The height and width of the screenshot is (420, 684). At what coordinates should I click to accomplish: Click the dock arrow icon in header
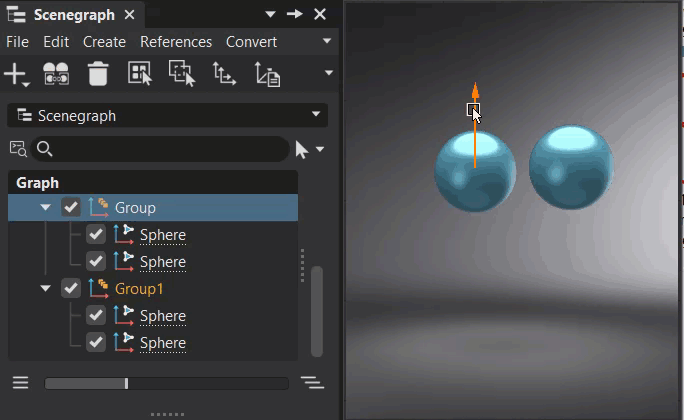point(294,14)
